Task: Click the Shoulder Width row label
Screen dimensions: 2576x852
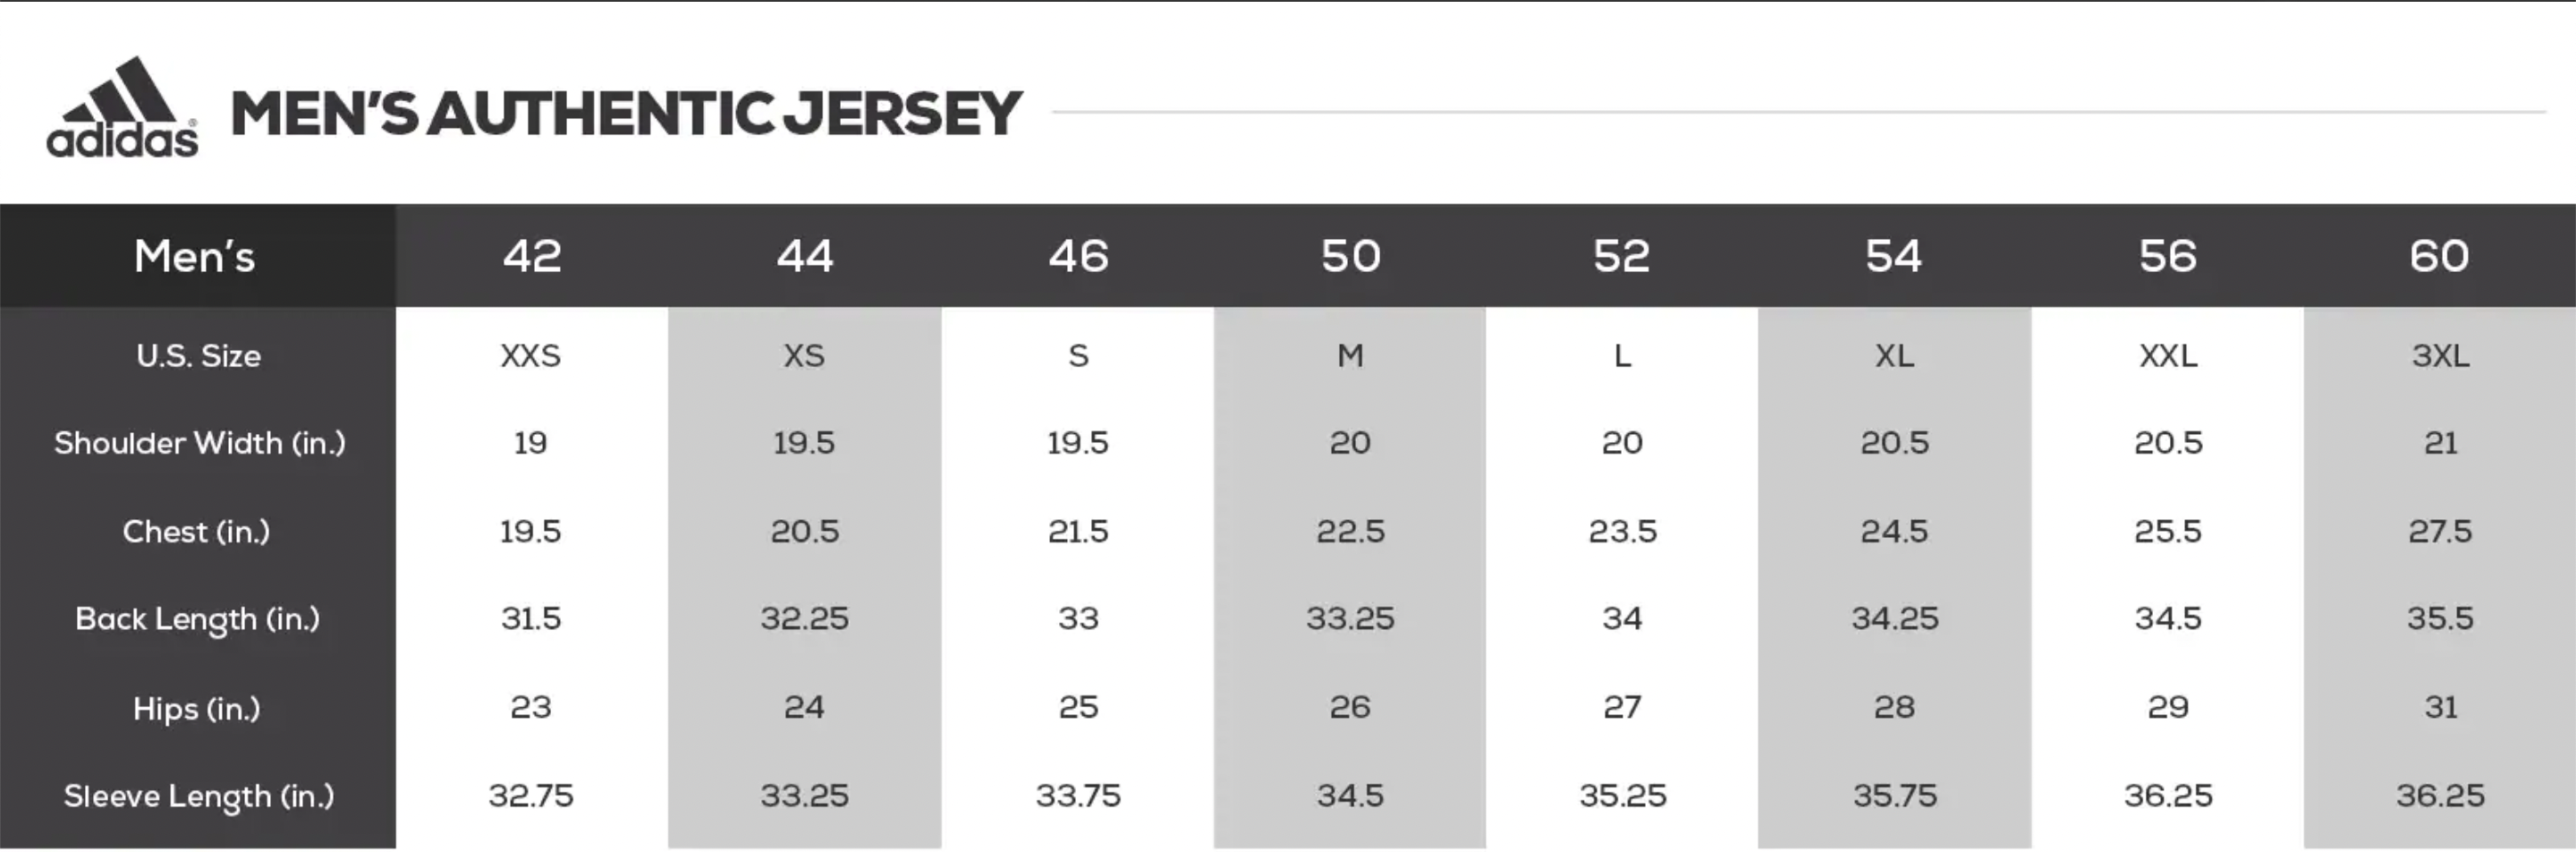Action: [x=199, y=443]
